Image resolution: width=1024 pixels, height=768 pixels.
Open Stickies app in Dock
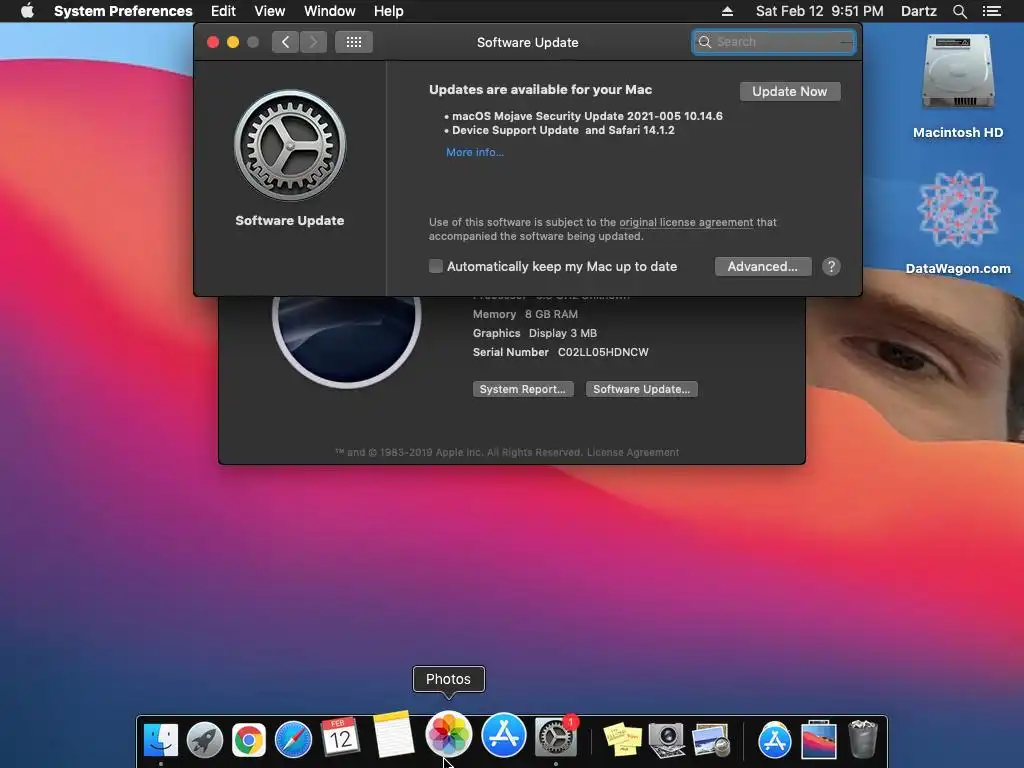click(622, 739)
